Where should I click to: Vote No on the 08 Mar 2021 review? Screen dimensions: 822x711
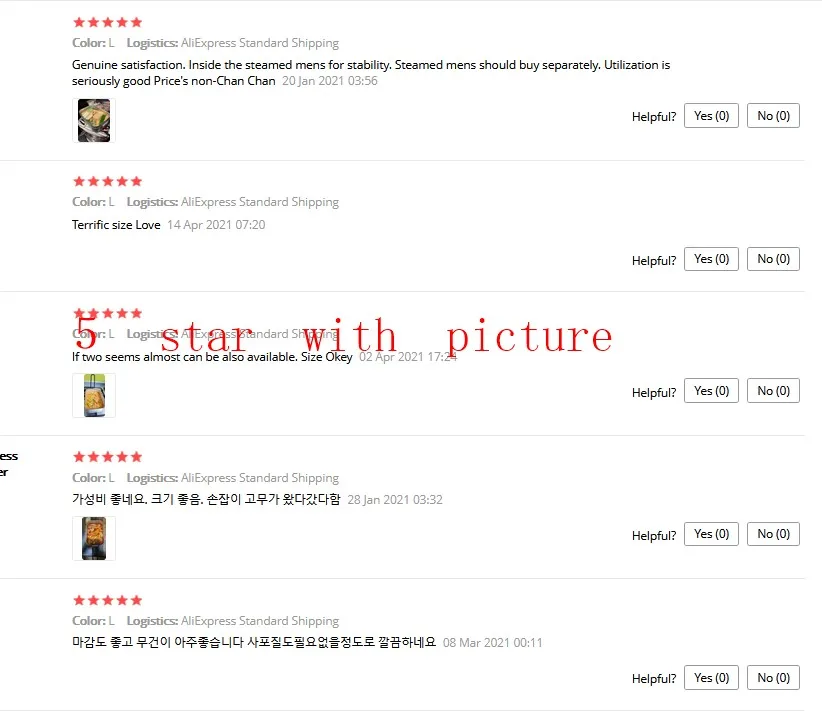pos(773,677)
